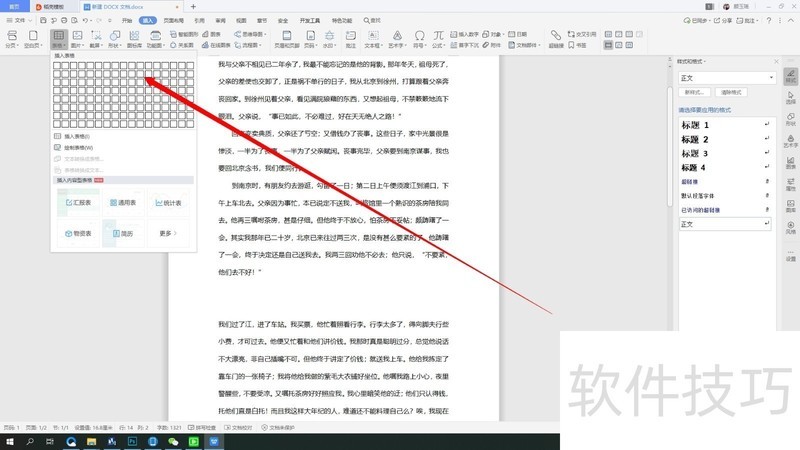Viewport: 800px width, 450px height.
Task: Click the 分页 (page break) icon
Action: point(12,39)
